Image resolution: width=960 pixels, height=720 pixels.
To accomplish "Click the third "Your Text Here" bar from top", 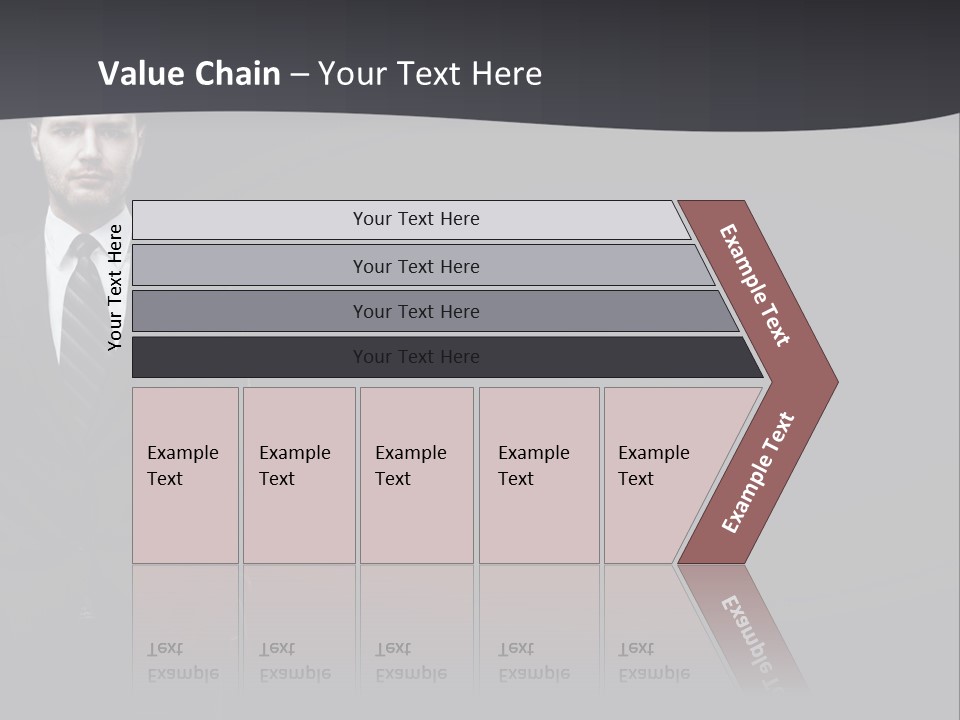I will click(415, 311).
